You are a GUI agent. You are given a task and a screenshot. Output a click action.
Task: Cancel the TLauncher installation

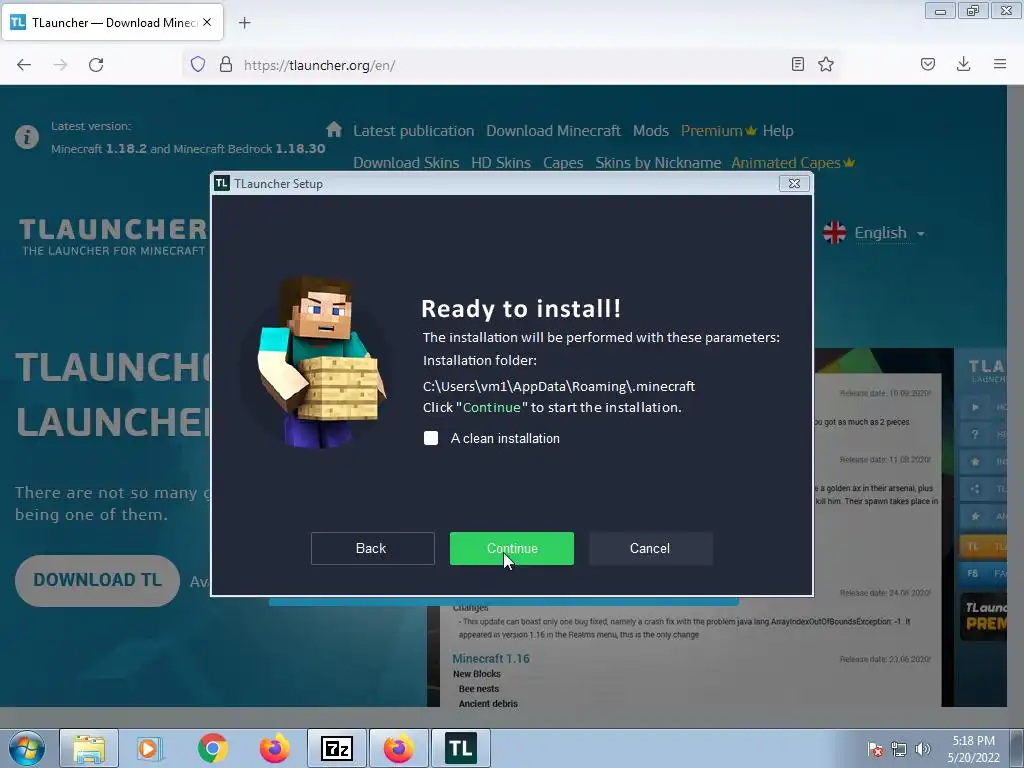point(650,548)
